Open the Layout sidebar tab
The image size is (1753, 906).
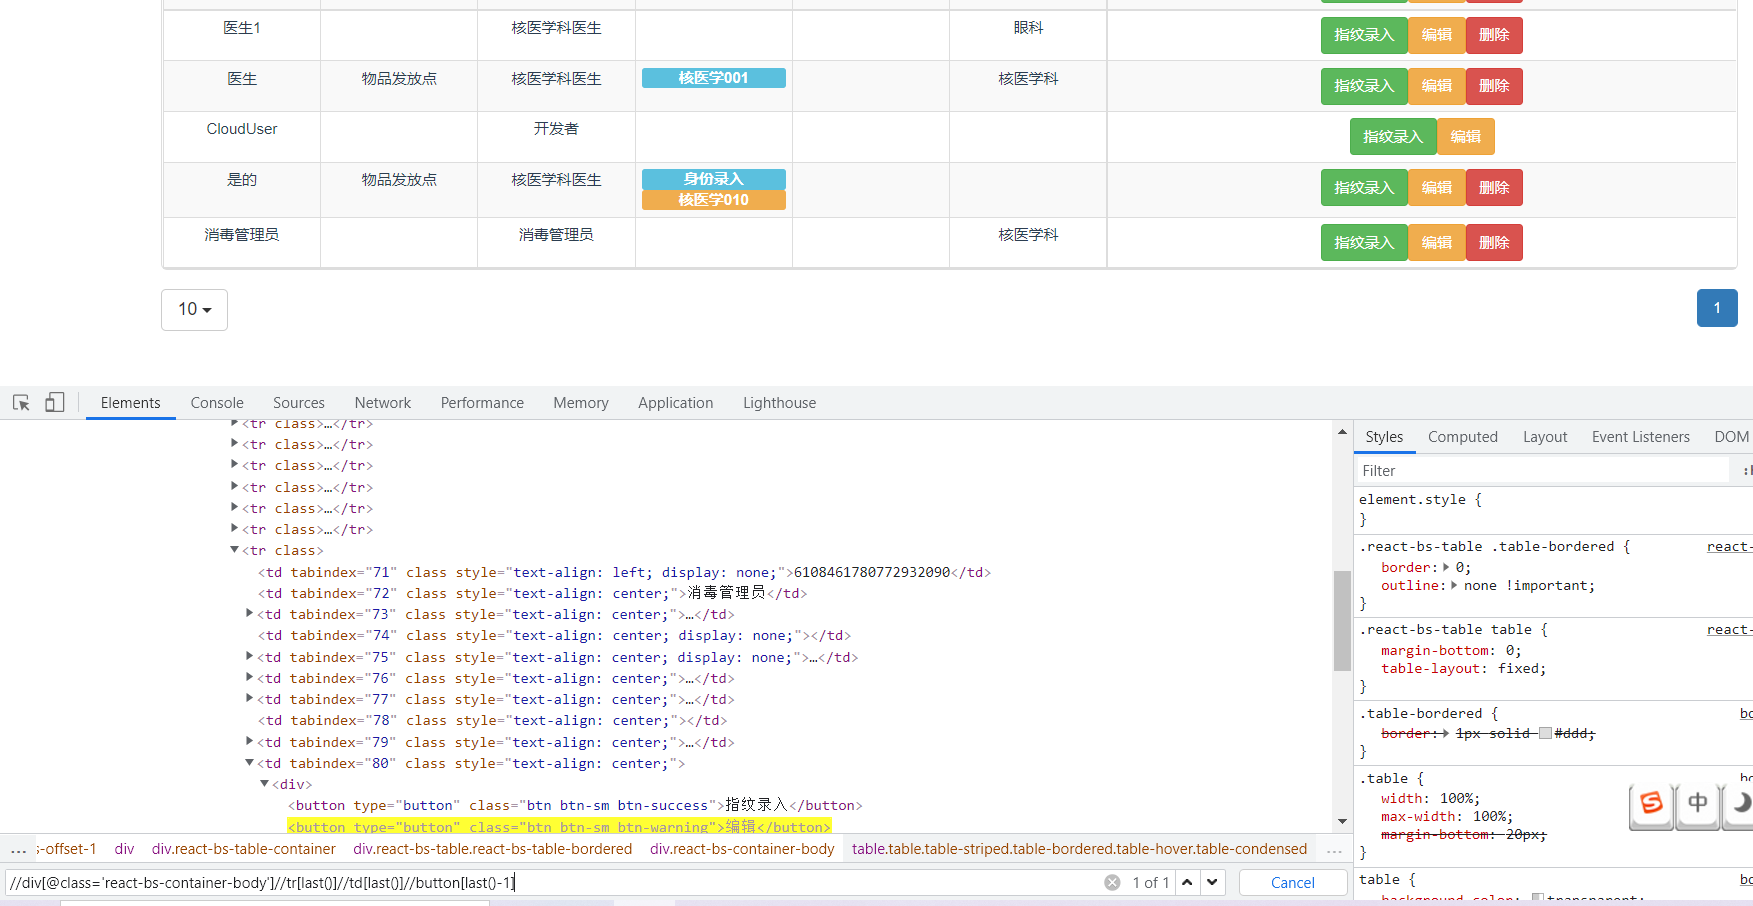(1545, 437)
